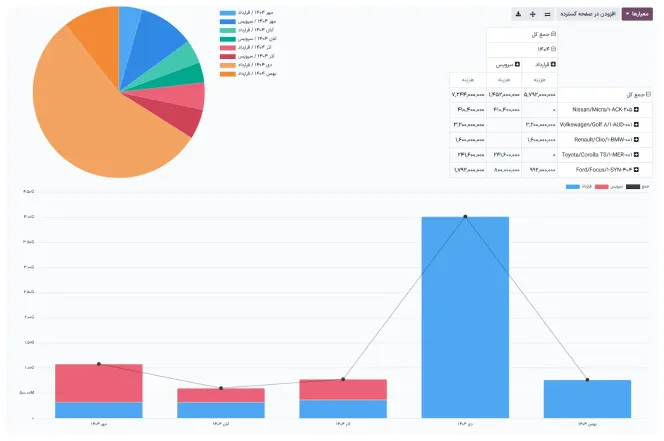
Task: Click the download pivot table icon
Action: [x=517, y=14]
